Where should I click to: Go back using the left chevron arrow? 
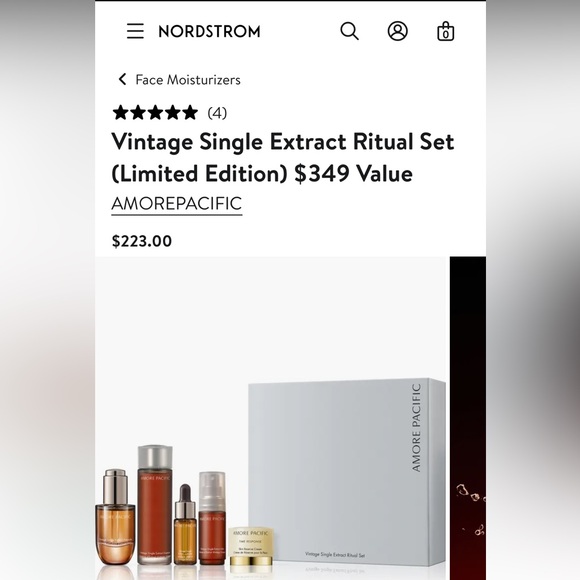pyautogui.click(x=122, y=79)
